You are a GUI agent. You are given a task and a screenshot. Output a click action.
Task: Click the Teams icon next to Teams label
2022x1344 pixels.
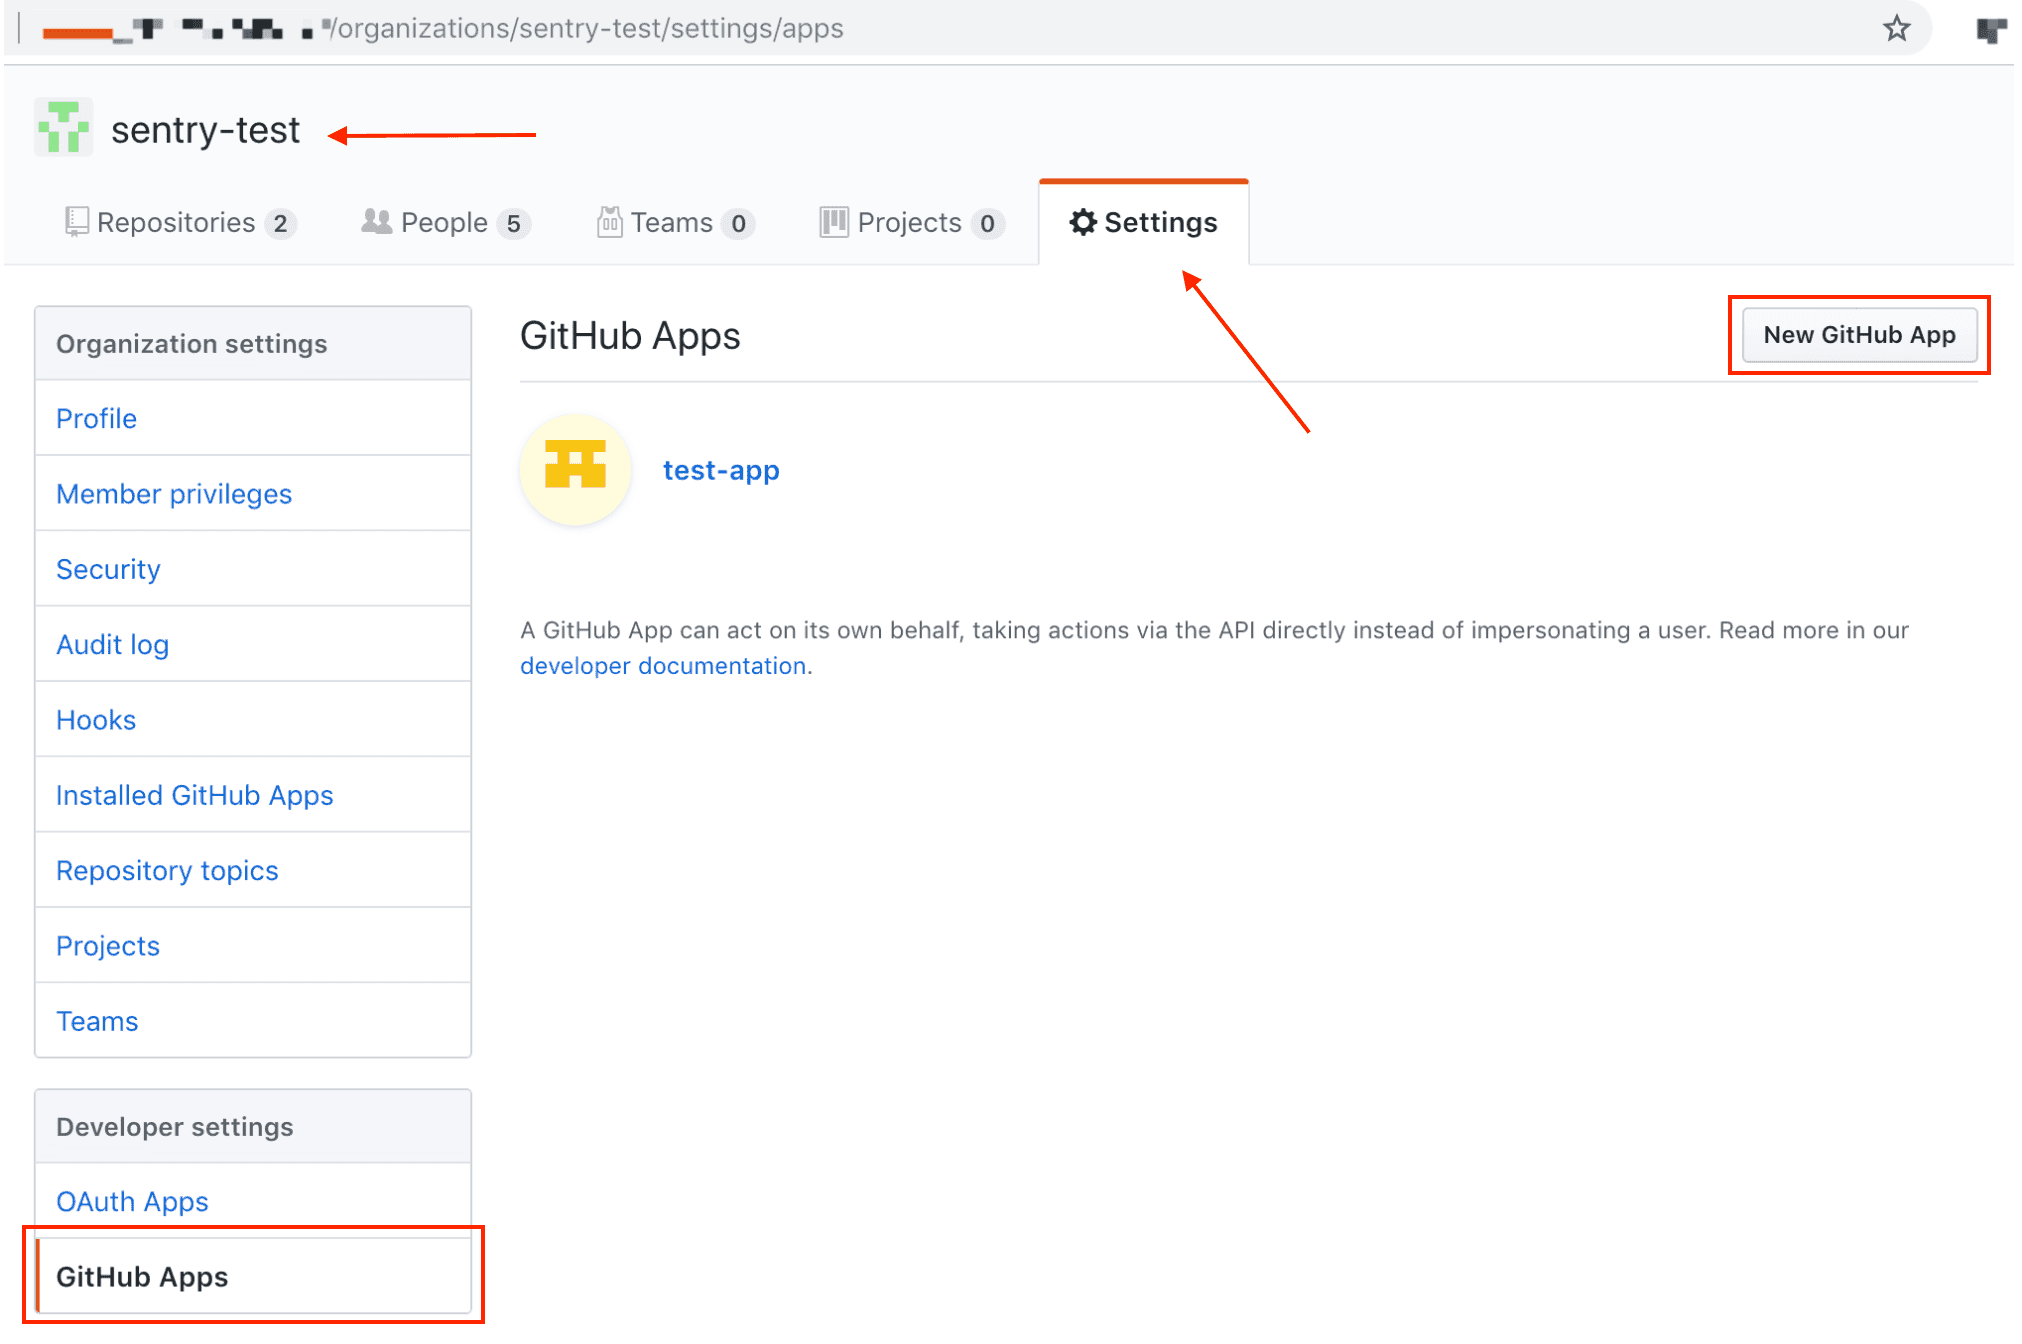610,222
